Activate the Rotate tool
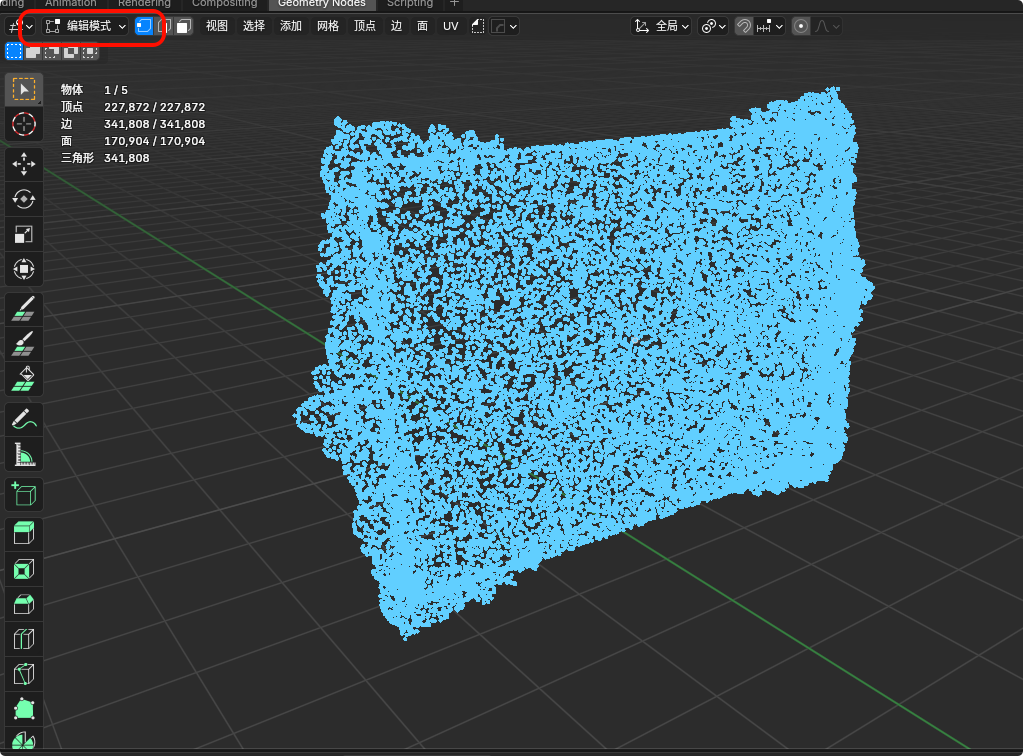 click(23, 198)
